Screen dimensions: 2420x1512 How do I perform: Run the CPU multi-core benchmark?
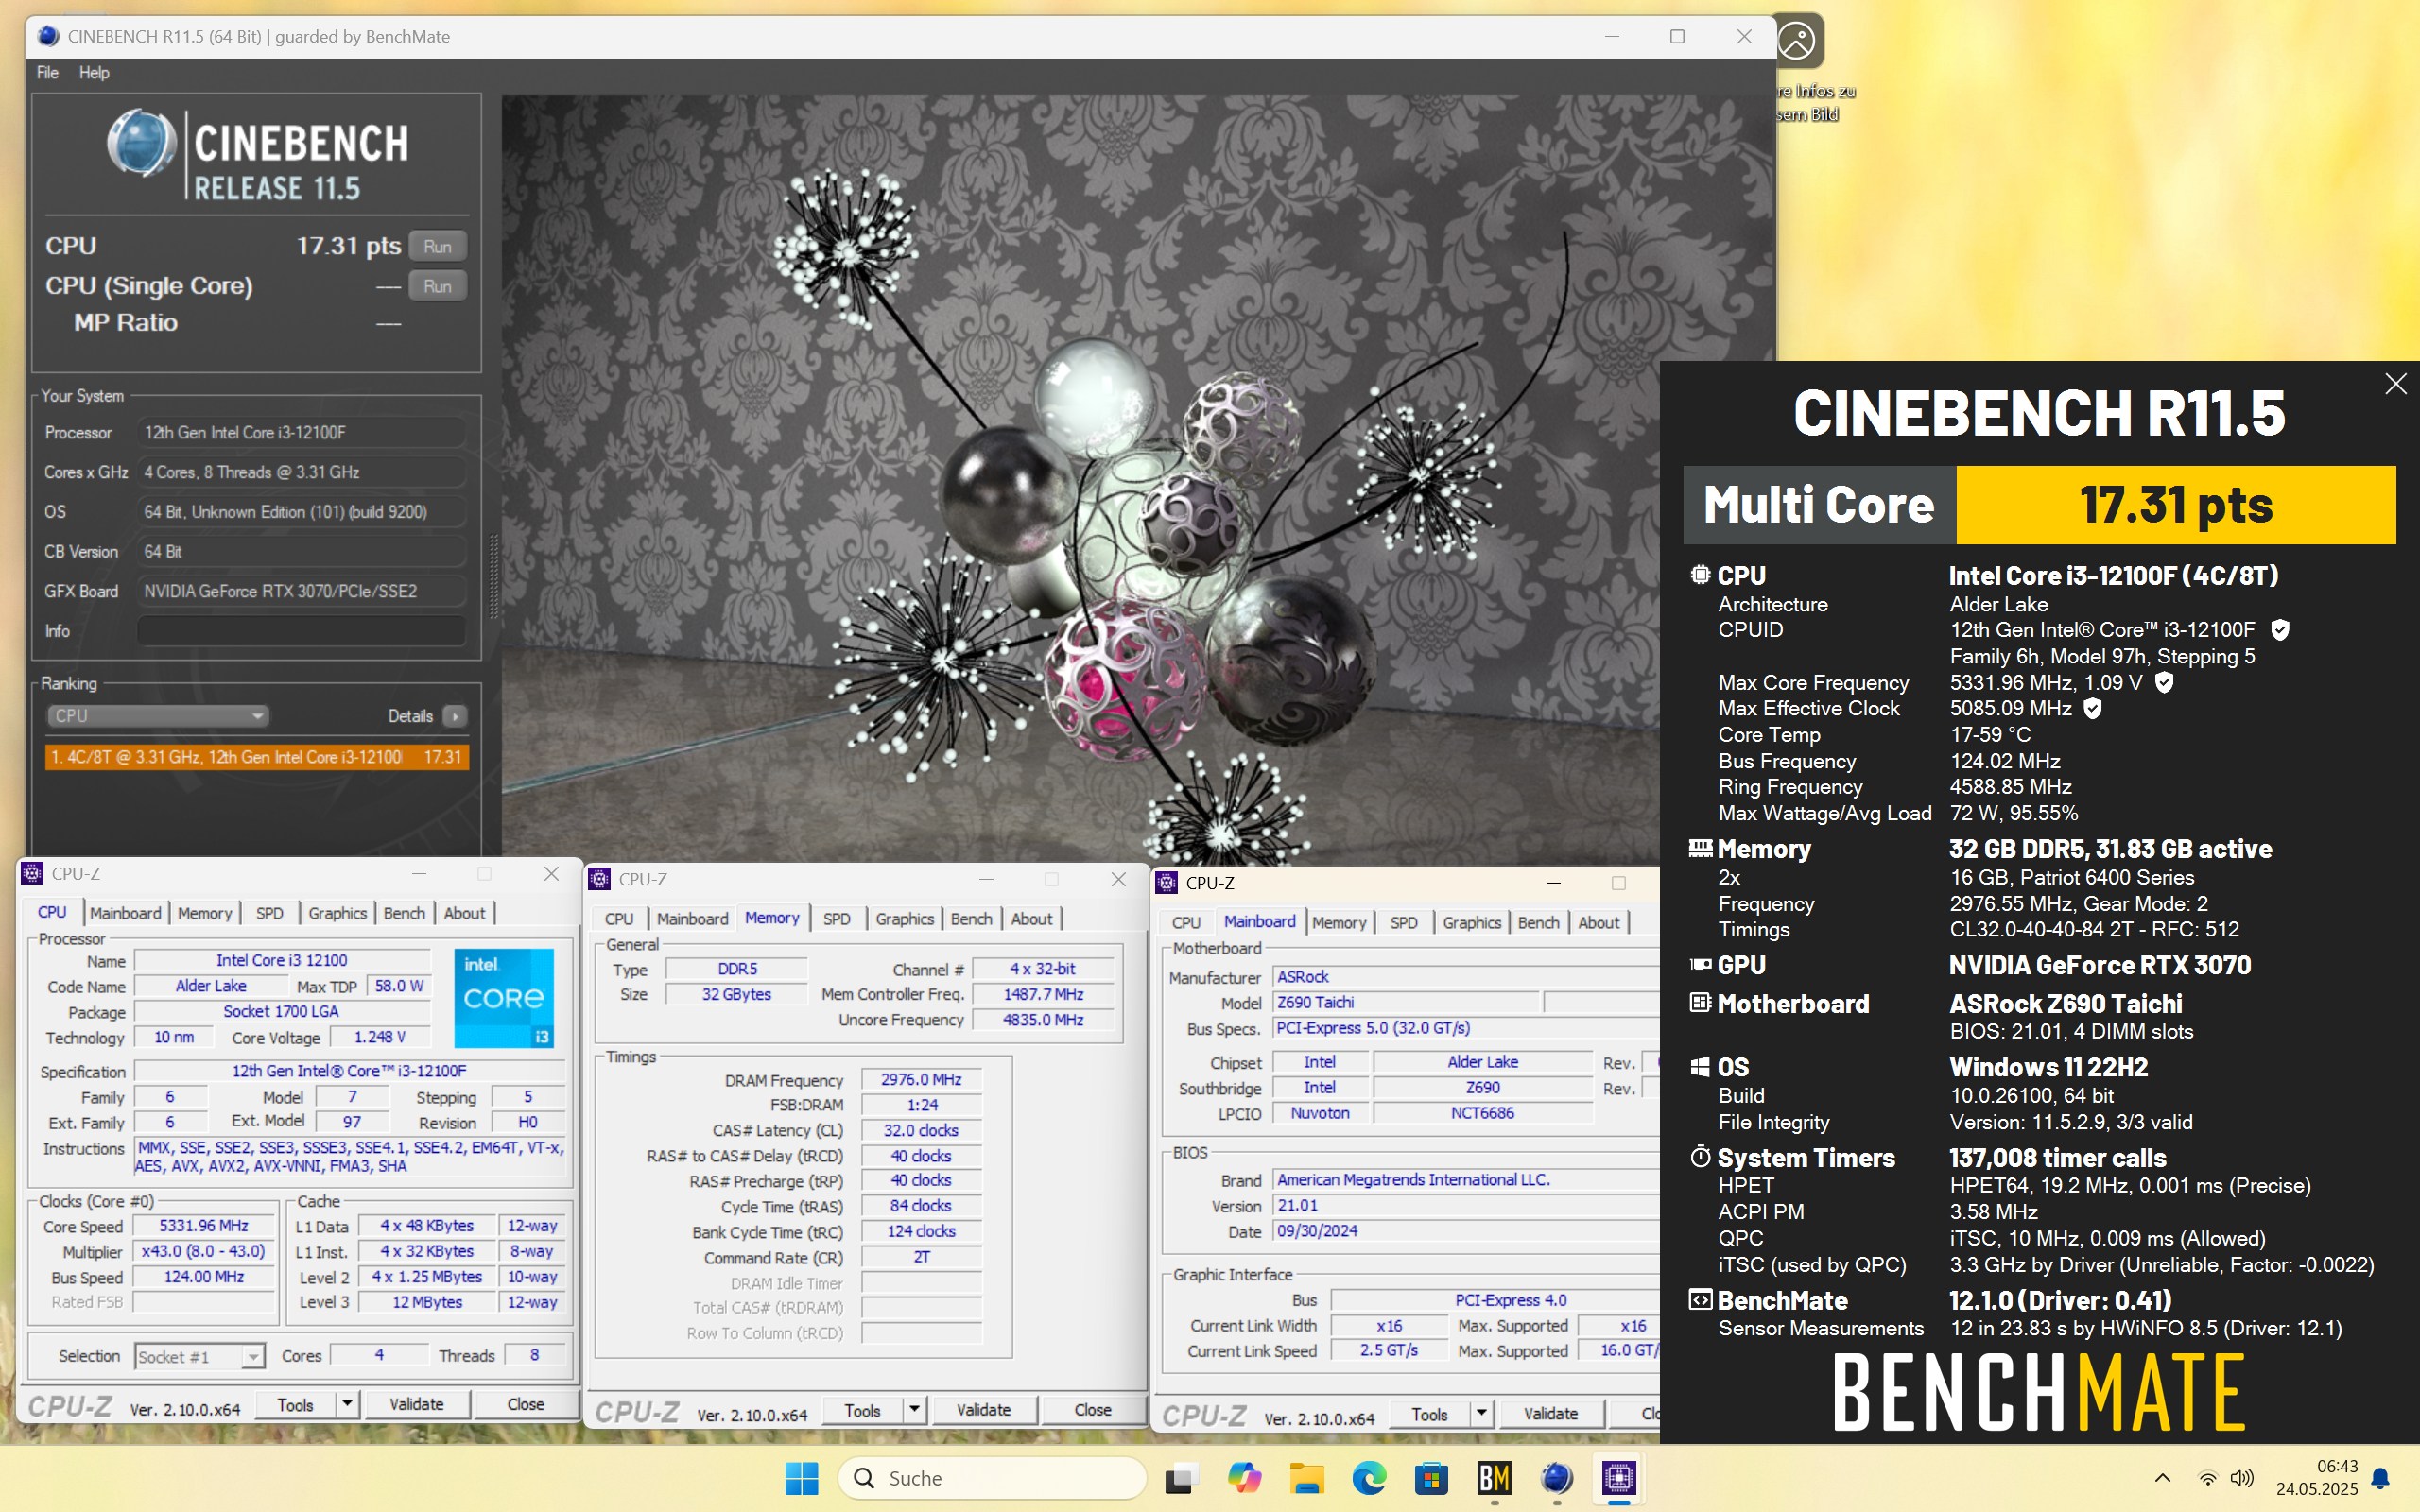click(x=437, y=246)
